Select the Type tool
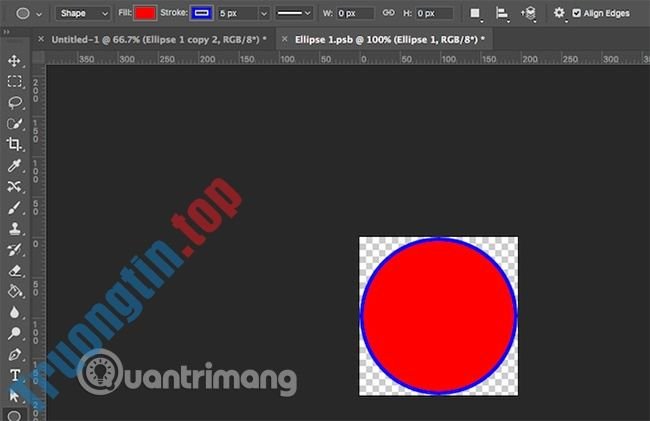This screenshot has height=421, width=650. click(15, 375)
